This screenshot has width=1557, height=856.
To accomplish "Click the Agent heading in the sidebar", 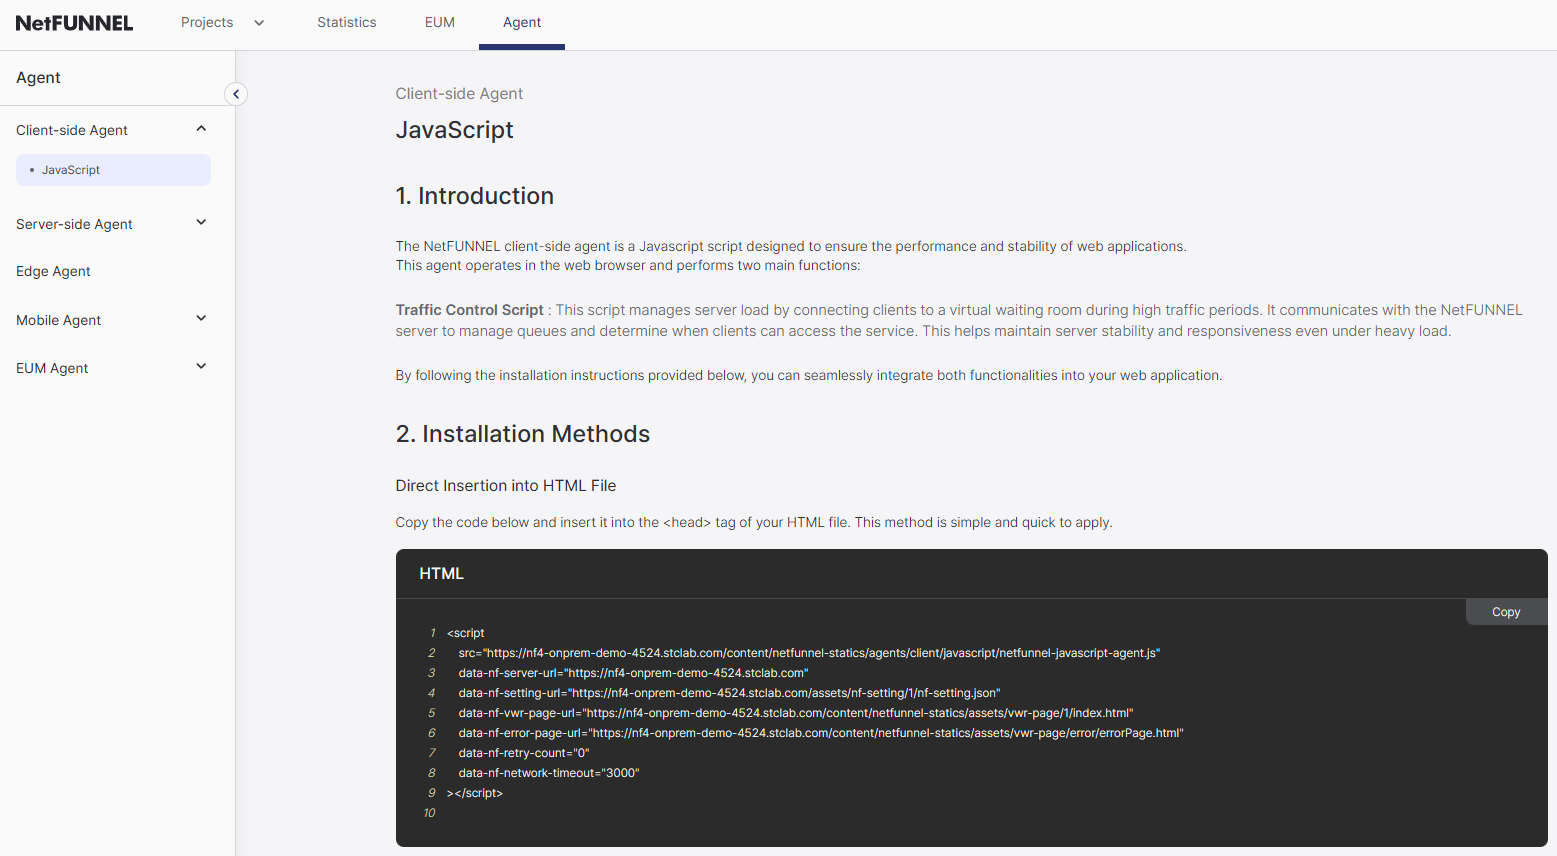I will tap(37, 77).
